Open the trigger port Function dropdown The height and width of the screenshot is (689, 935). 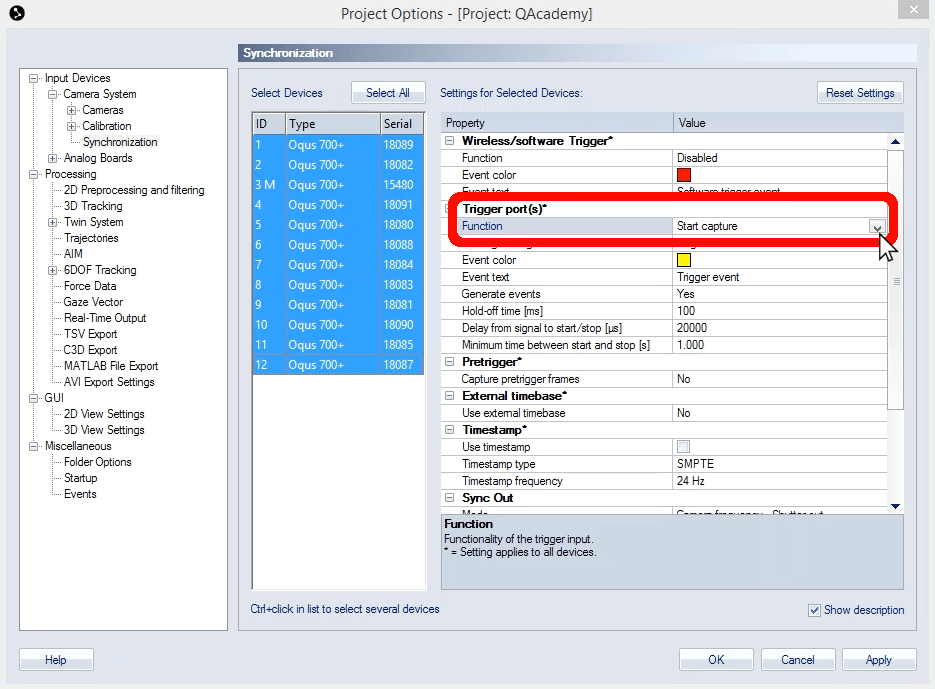coord(876,227)
